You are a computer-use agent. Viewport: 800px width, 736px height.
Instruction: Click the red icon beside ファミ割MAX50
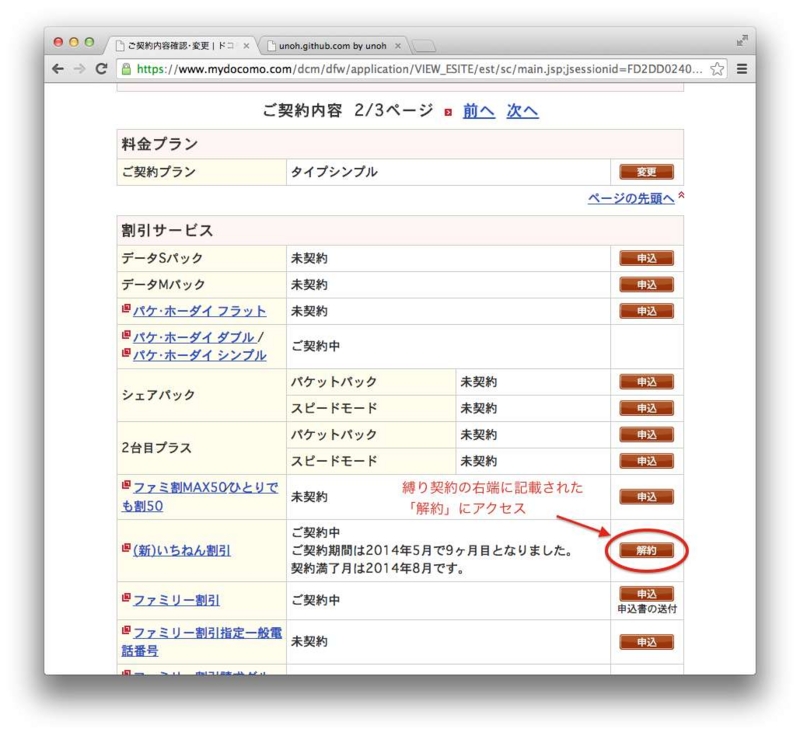point(126,485)
